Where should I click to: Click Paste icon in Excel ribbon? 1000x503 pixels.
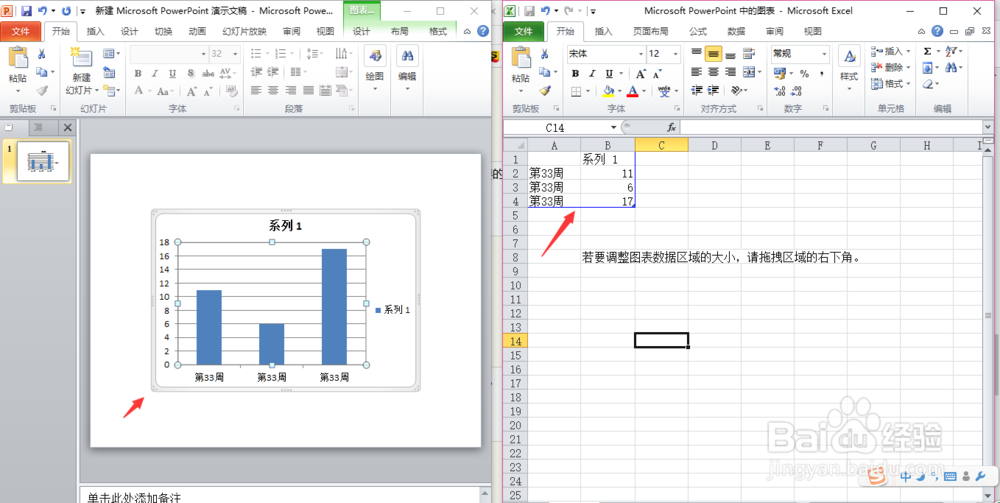[x=521, y=59]
